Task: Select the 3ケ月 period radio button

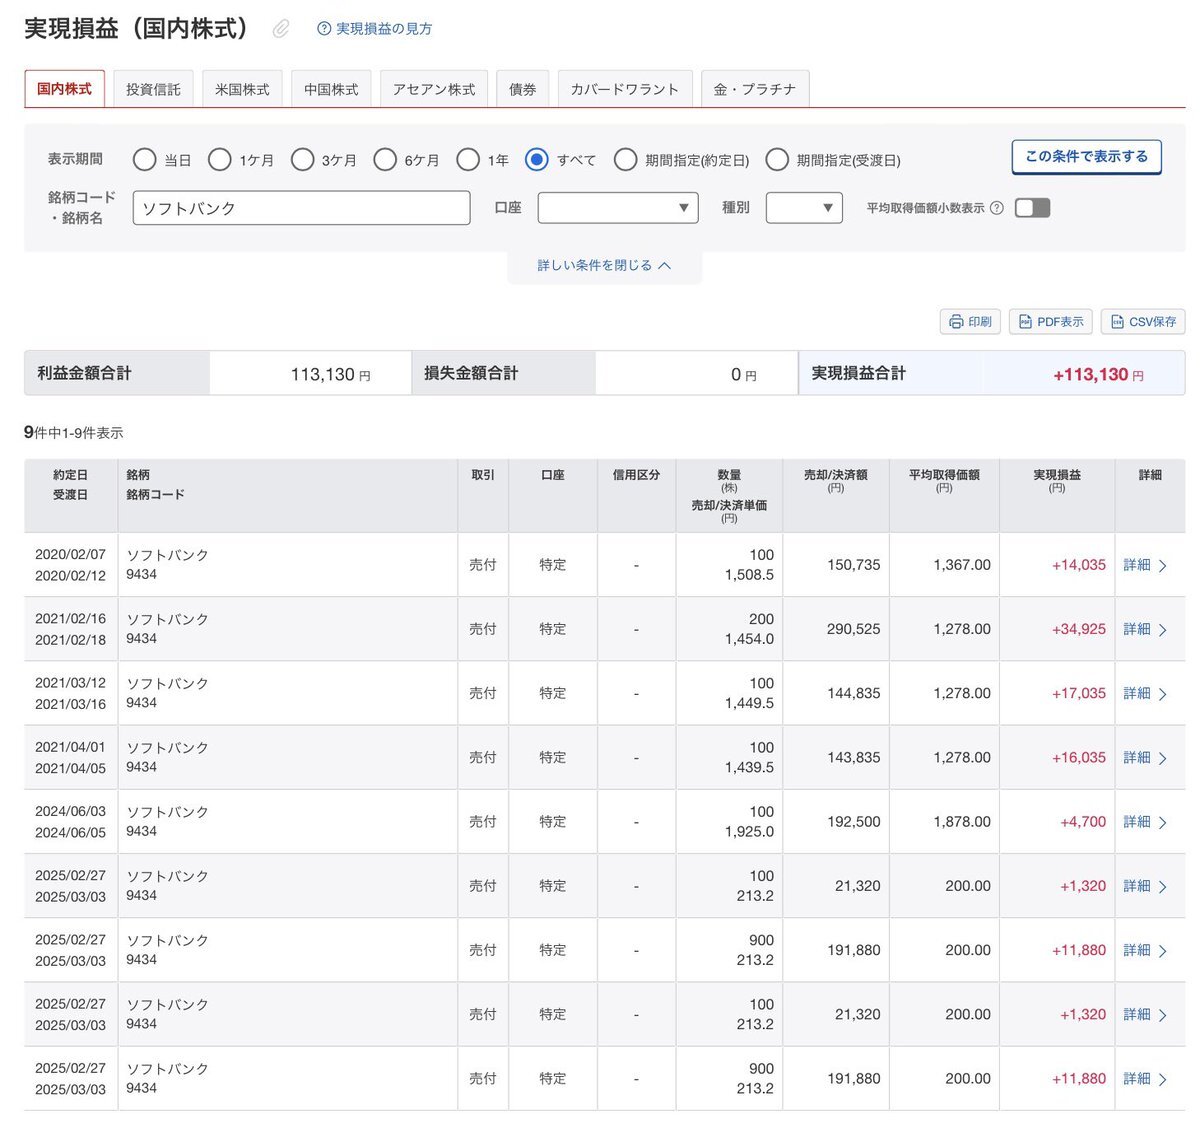Action: click(302, 160)
